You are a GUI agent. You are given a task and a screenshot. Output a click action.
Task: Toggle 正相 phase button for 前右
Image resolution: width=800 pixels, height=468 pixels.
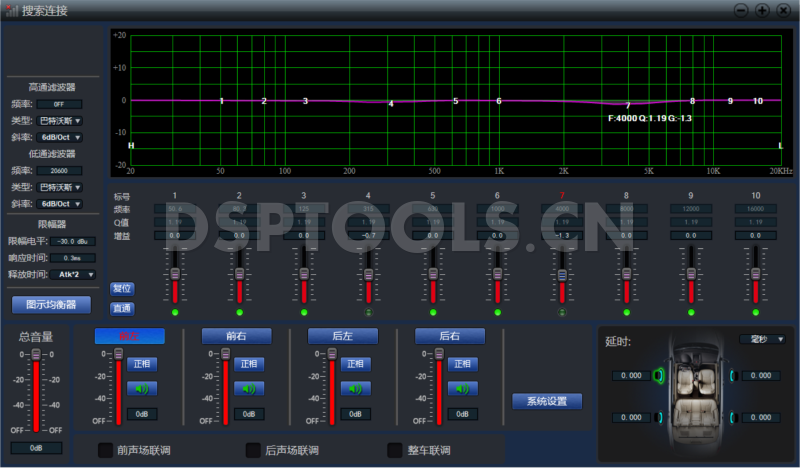point(249,364)
